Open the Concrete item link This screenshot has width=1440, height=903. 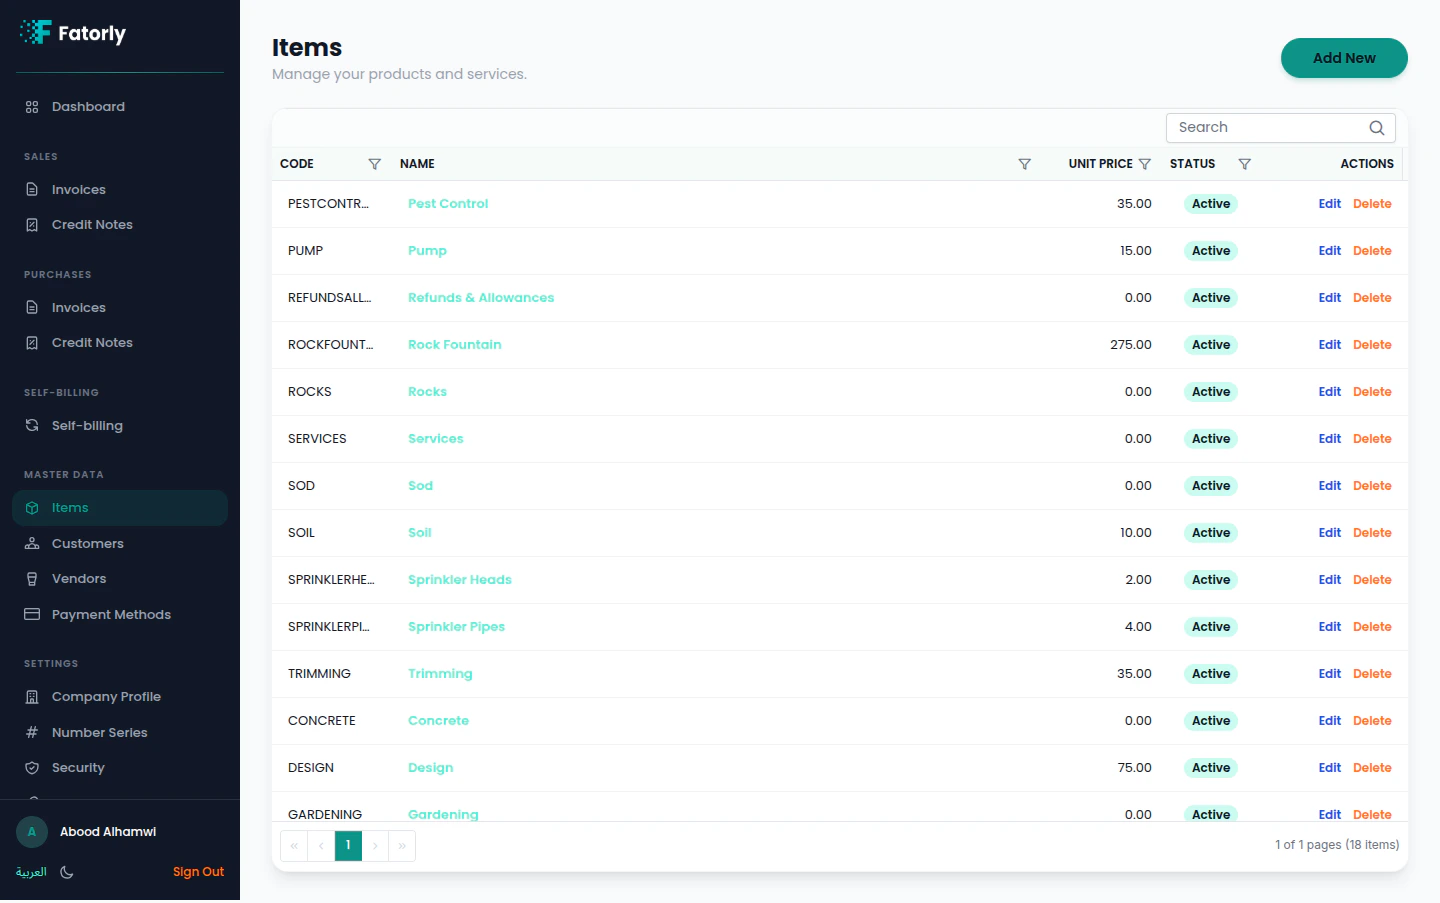pyautogui.click(x=438, y=721)
